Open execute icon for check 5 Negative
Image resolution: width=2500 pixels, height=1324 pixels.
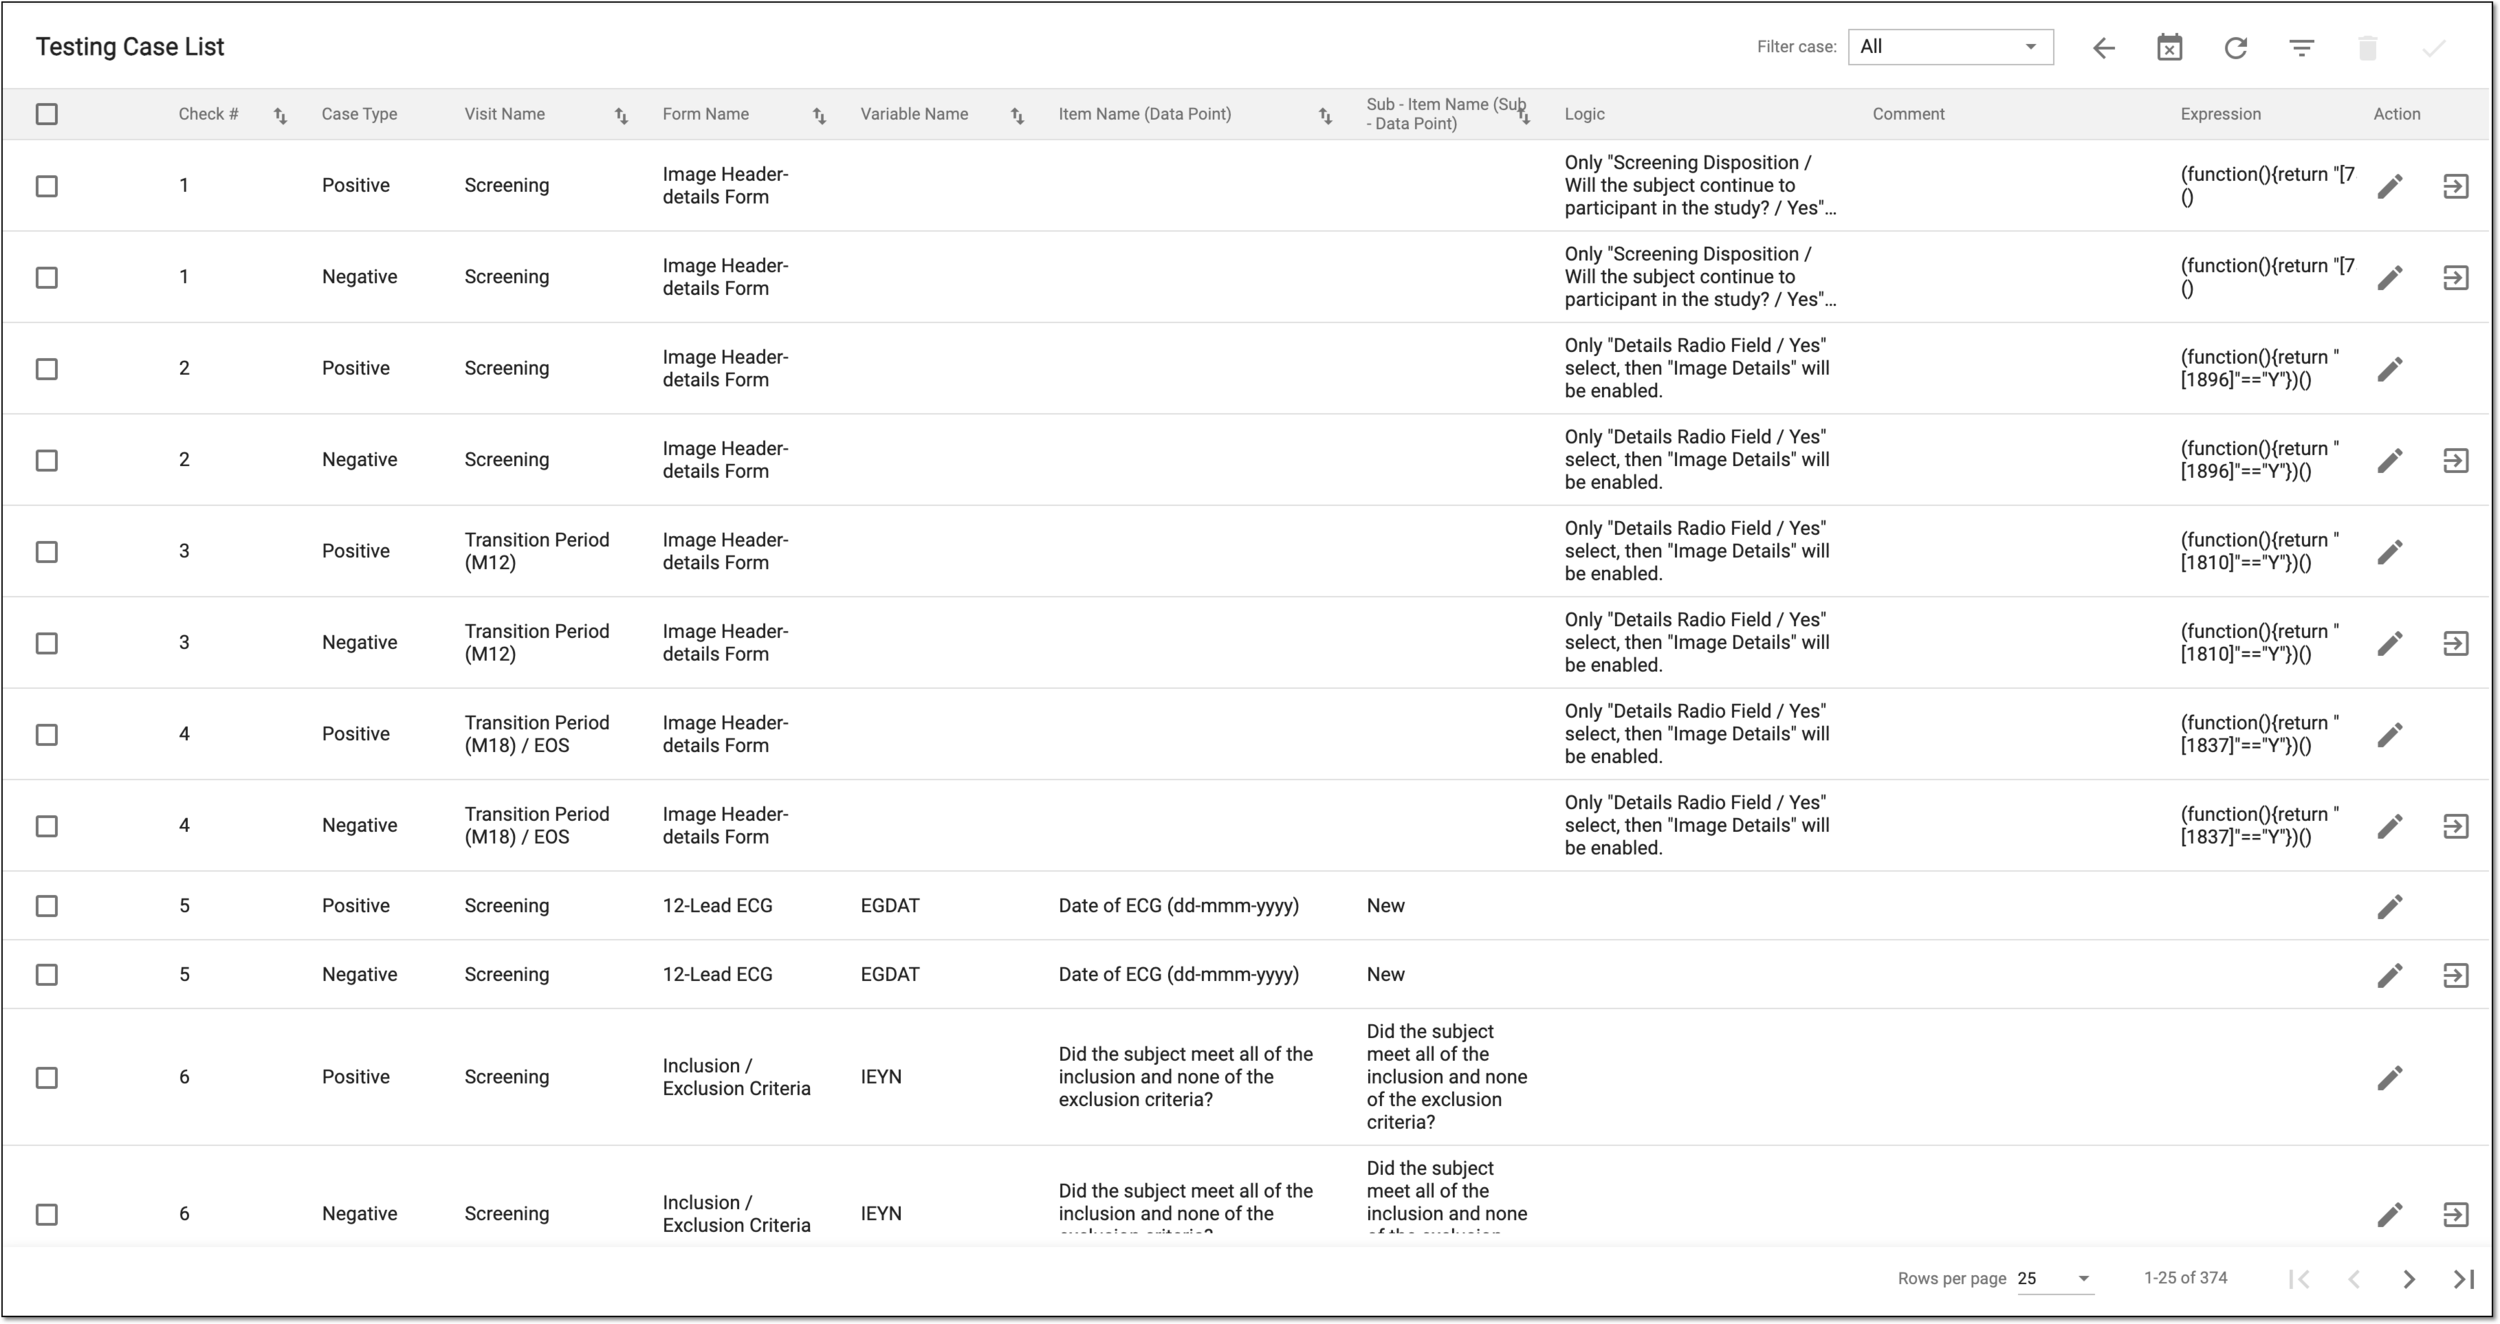2456,975
